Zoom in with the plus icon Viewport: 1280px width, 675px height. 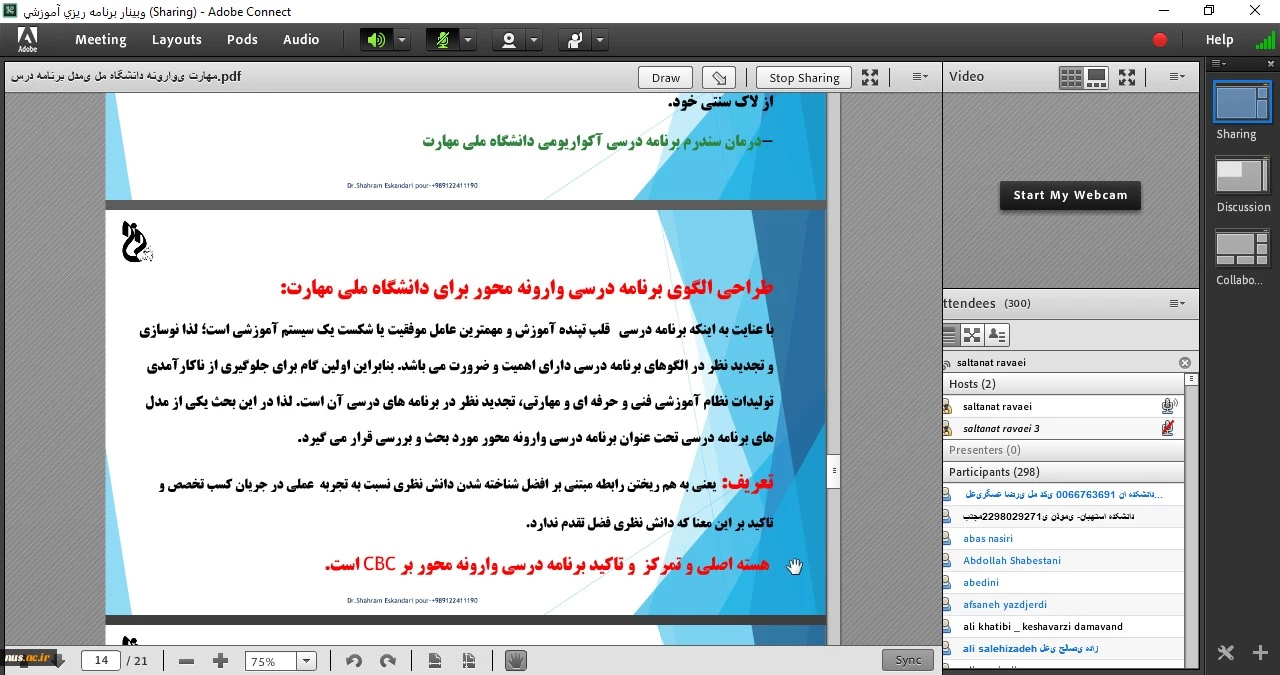221,661
